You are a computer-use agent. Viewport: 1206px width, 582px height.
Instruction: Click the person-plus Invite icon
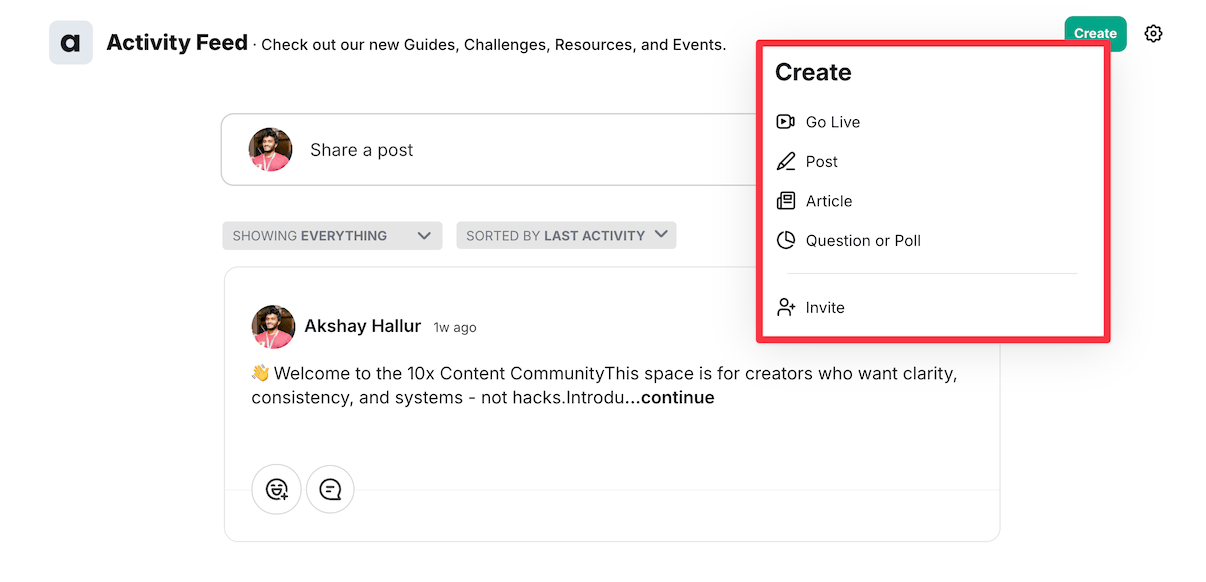point(786,308)
